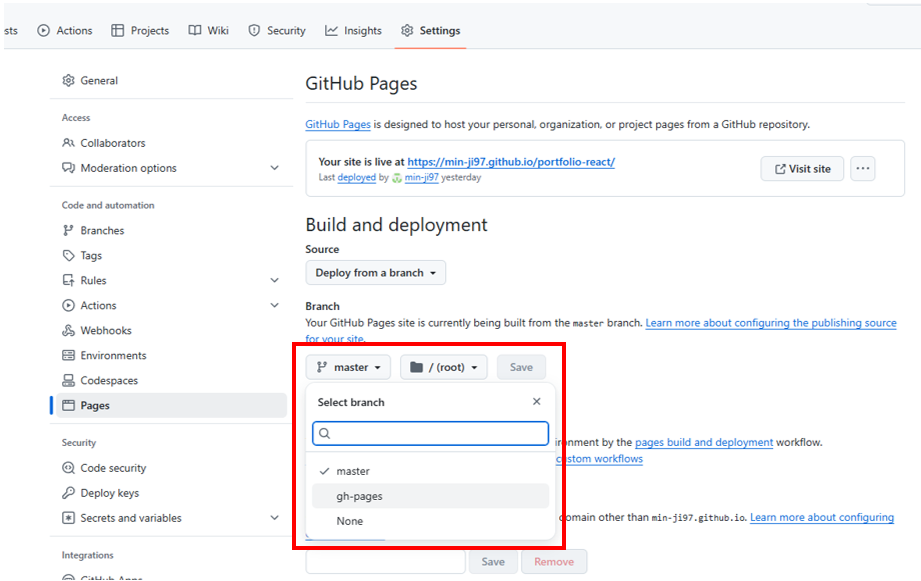Open Learn more about configuring link

pos(822,518)
